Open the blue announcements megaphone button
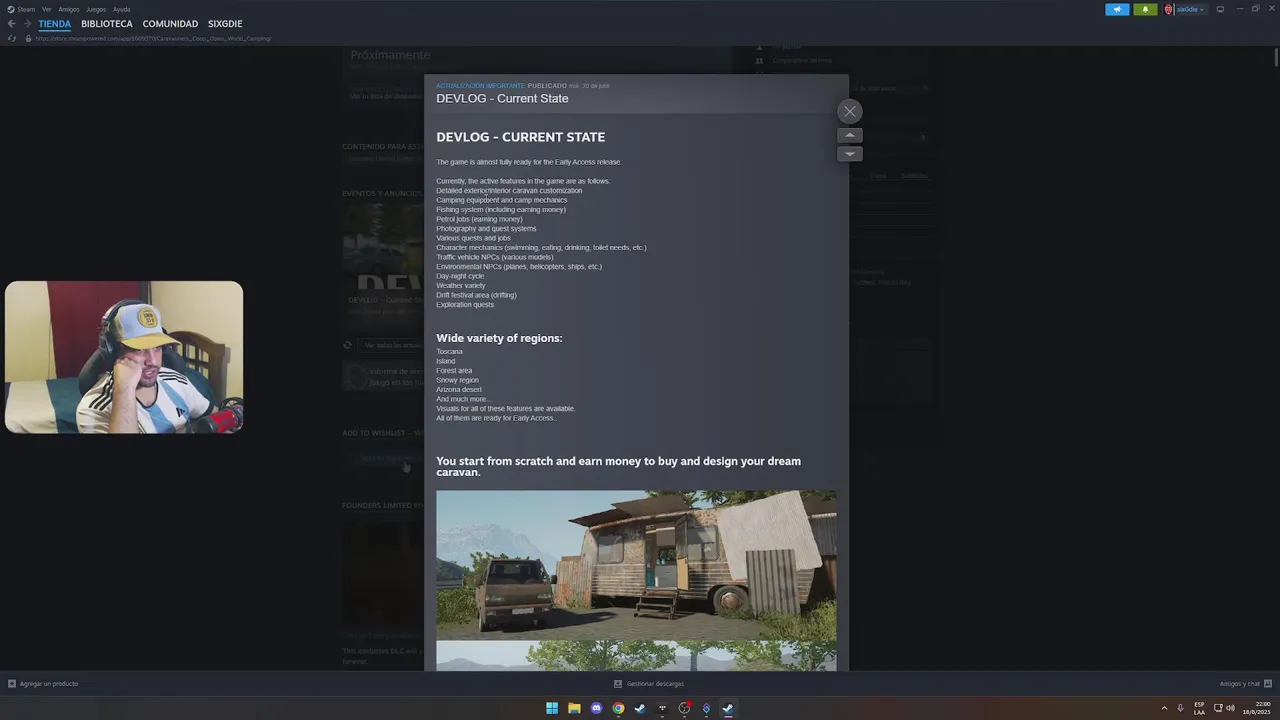This screenshot has height=720, width=1280. pos(1117,9)
